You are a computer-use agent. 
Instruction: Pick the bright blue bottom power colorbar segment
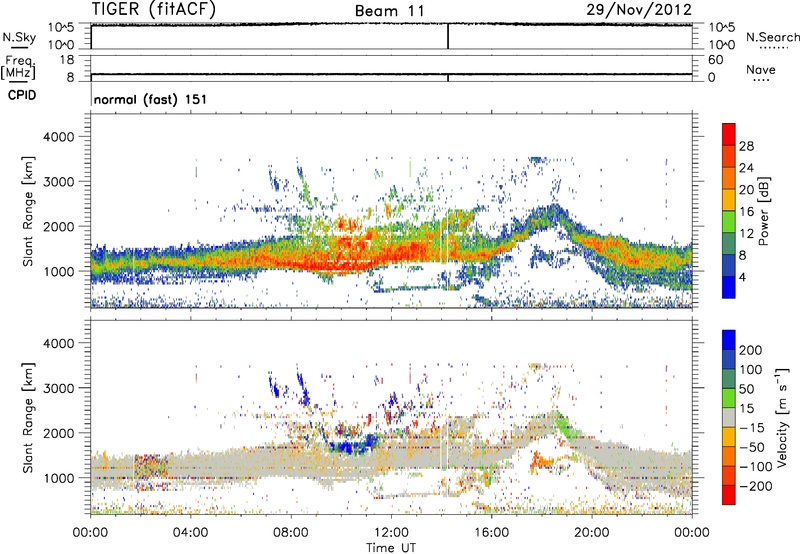pos(729,287)
